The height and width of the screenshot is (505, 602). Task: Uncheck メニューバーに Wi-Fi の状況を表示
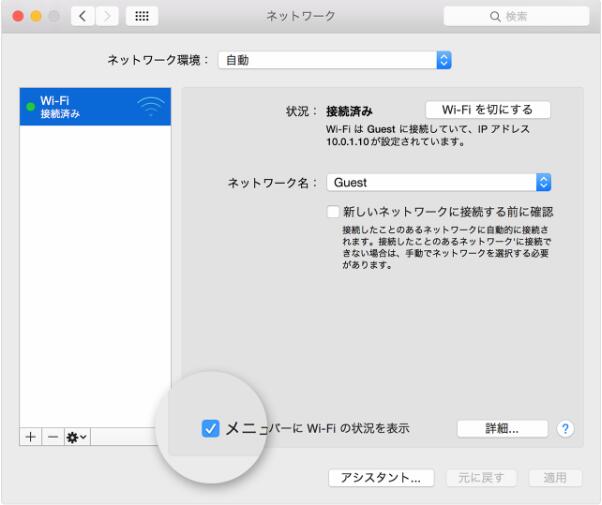[x=210, y=428]
